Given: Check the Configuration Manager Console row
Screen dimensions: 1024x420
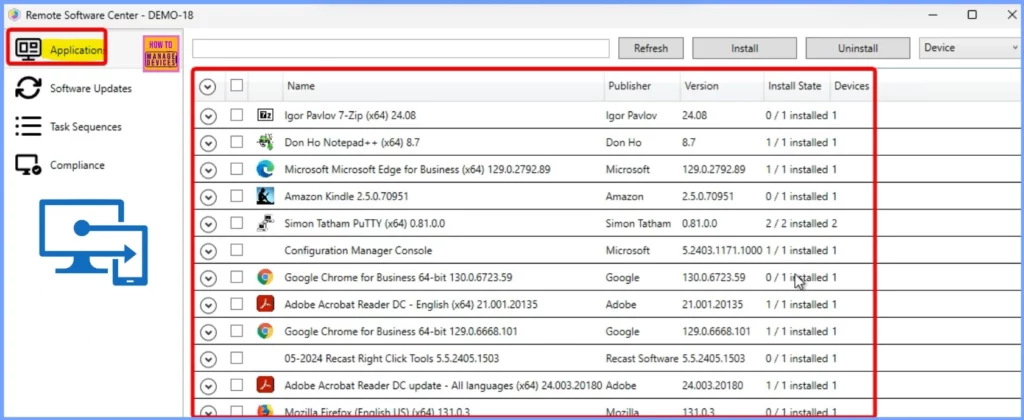Looking at the screenshot, I should click(x=236, y=250).
